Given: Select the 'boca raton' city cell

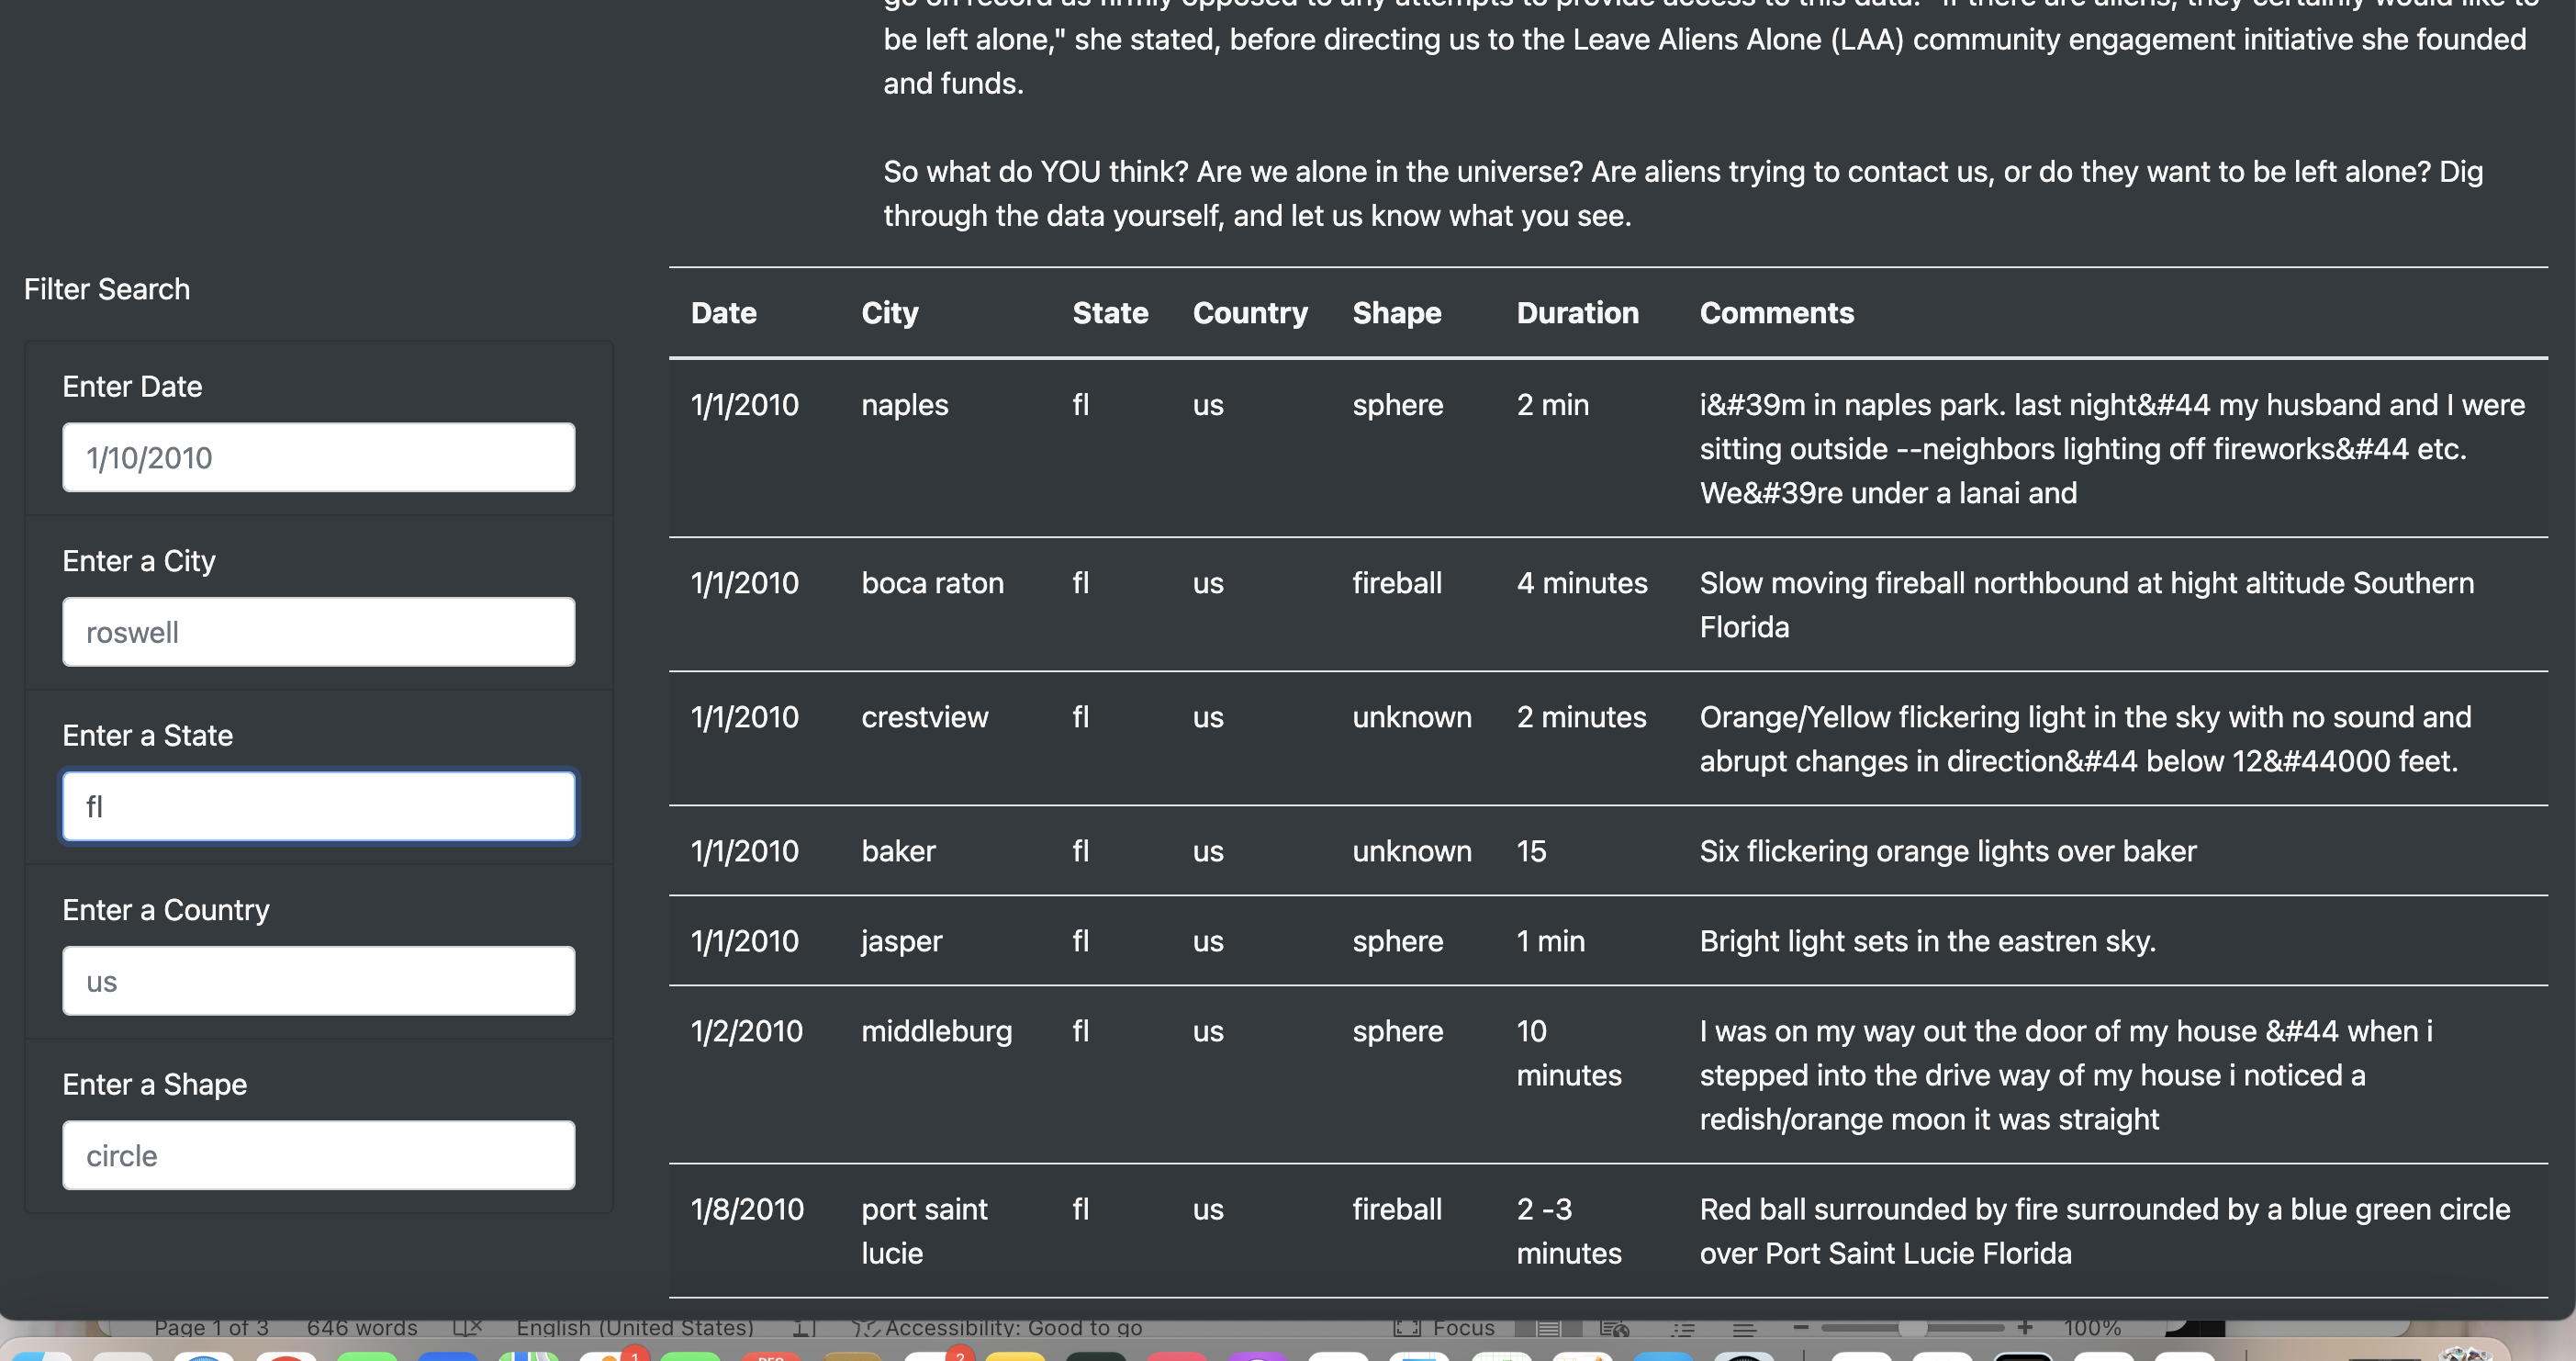Looking at the screenshot, I should tap(933, 583).
